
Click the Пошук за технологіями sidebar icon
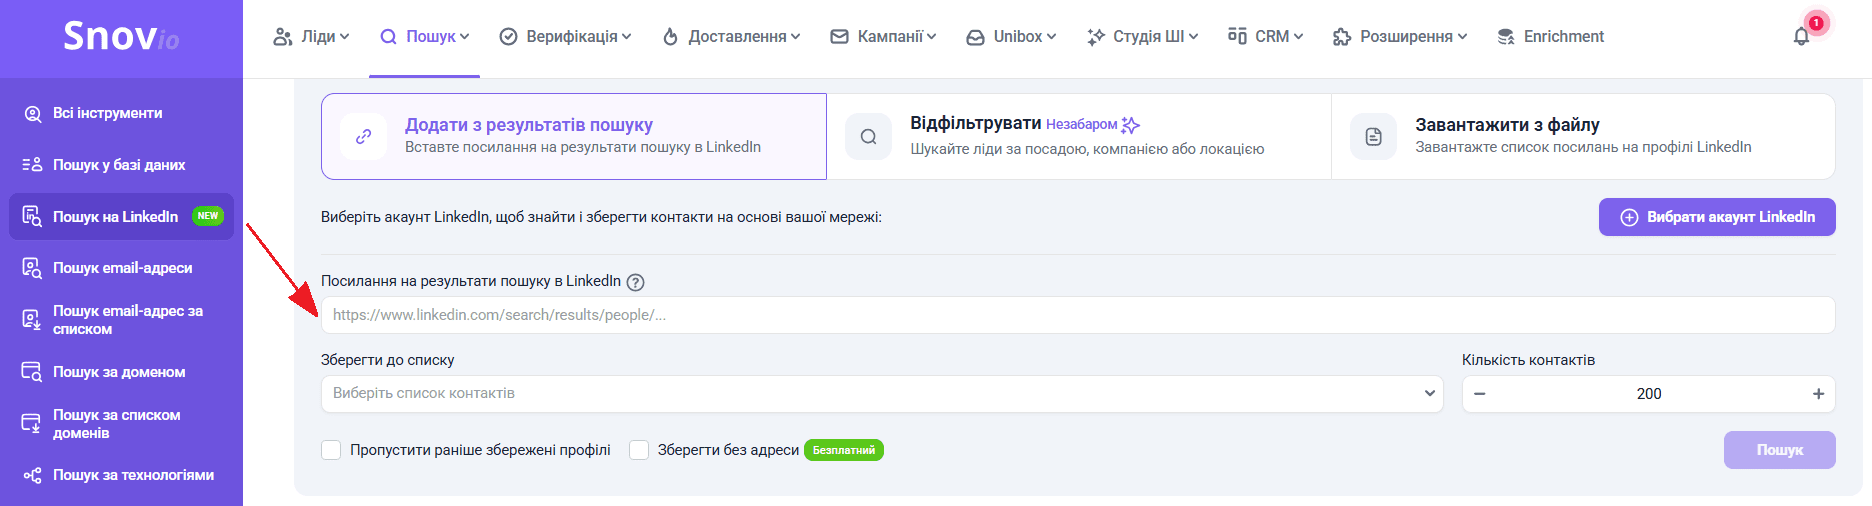point(33,475)
